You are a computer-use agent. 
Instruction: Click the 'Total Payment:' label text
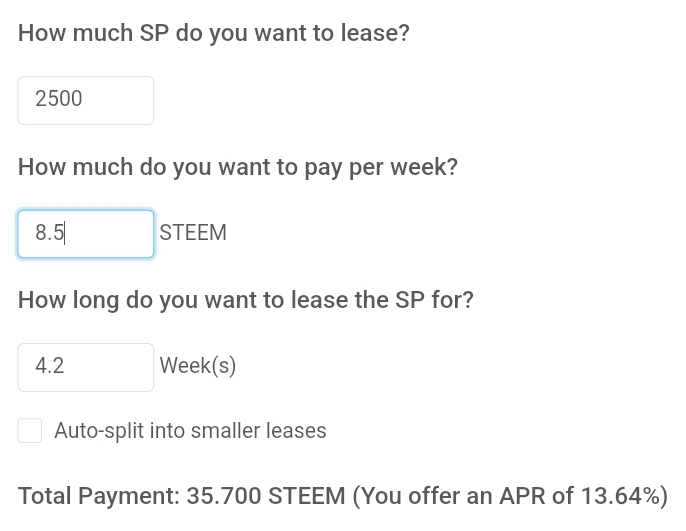coord(99,496)
